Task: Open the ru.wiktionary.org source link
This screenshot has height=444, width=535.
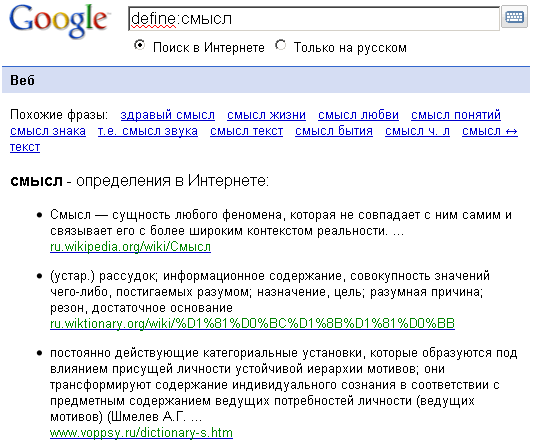Action: (x=252, y=324)
